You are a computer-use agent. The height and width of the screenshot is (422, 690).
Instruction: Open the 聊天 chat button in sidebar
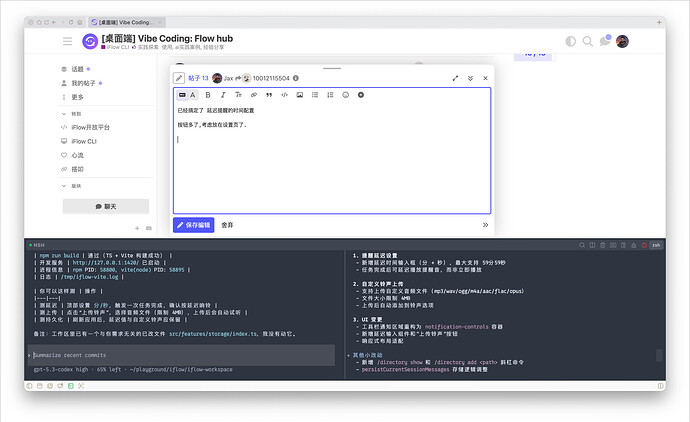click(98, 206)
